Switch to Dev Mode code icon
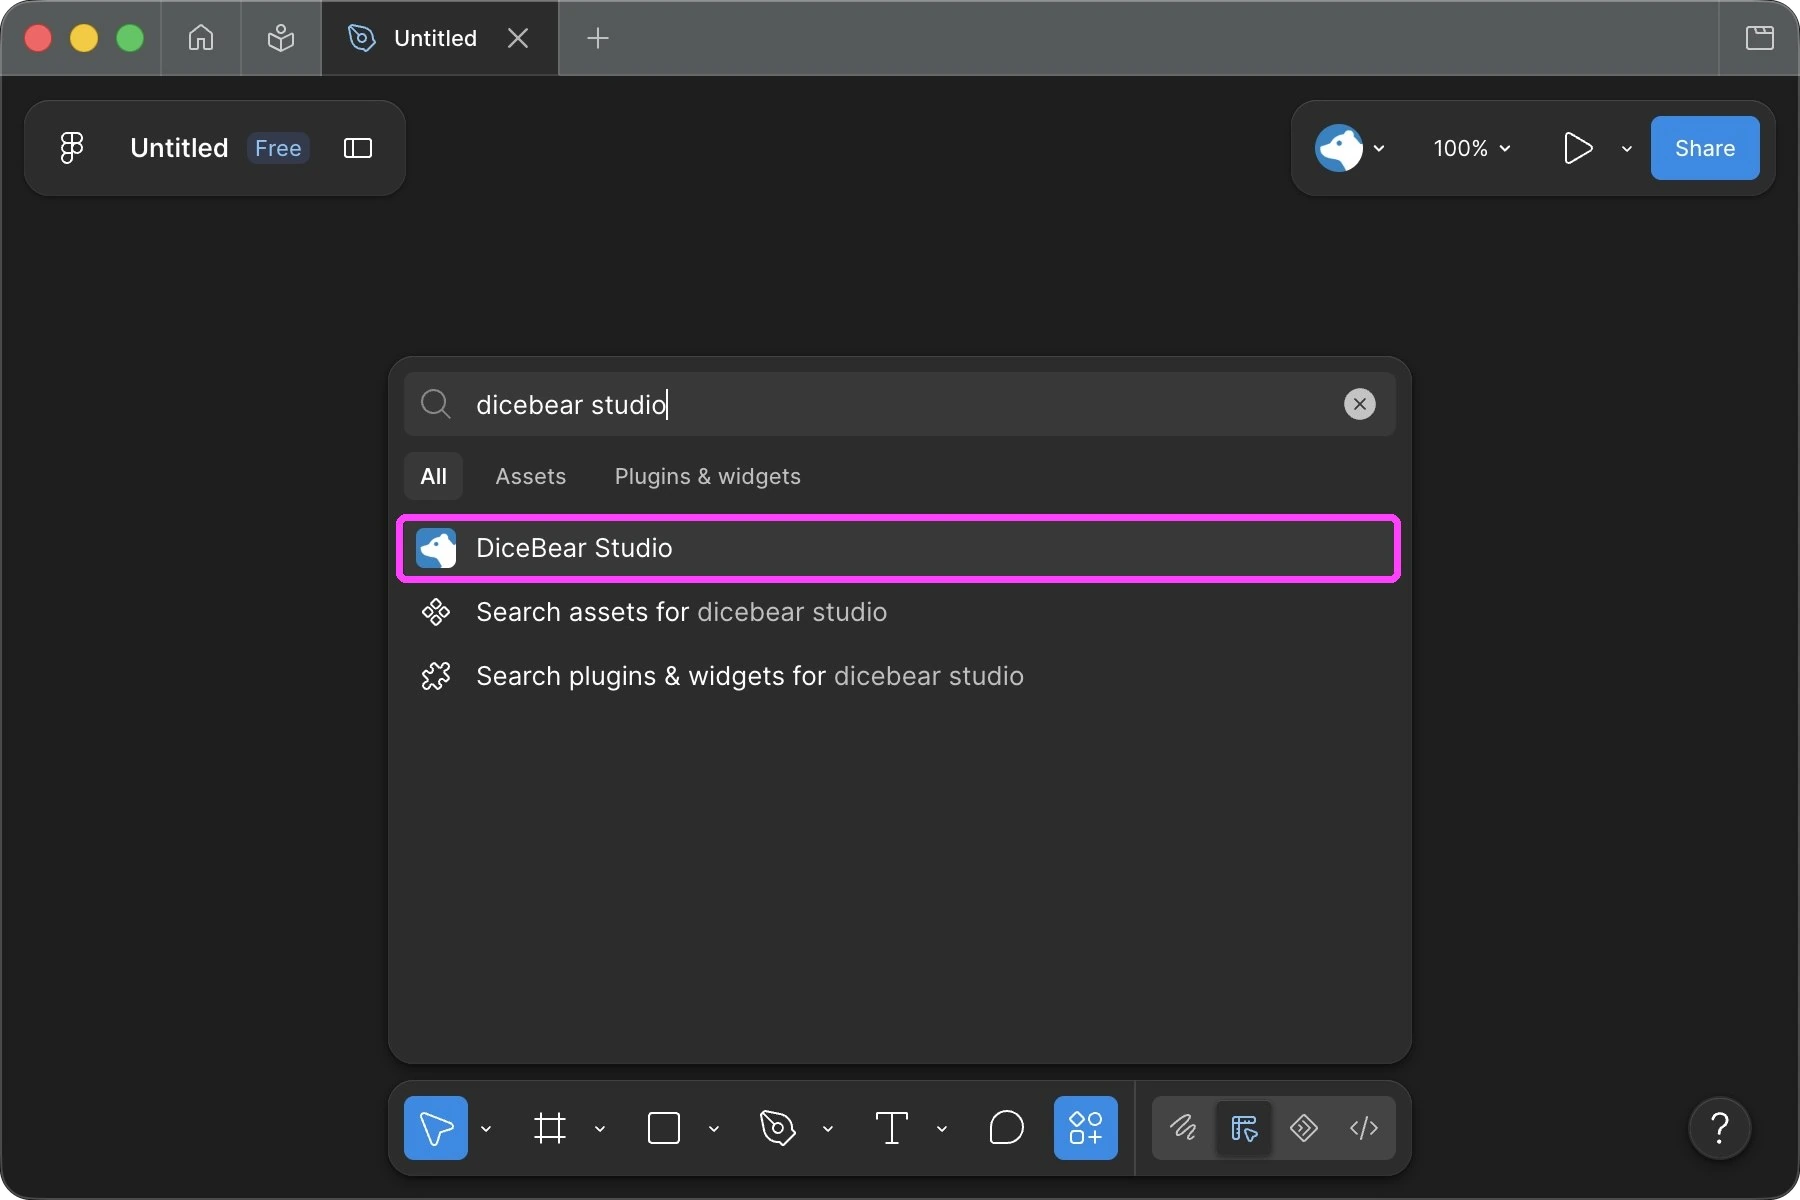The height and width of the screenshot is (1200, 1800). point(1364,1128)
